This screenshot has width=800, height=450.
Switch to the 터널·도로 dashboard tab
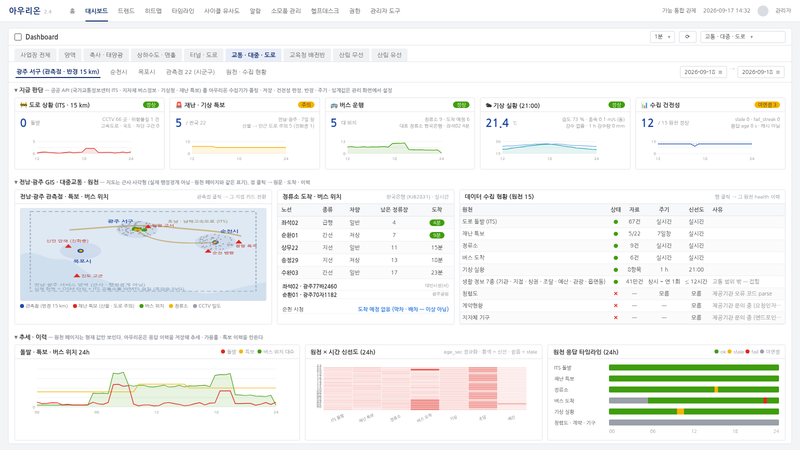pos(204,55)
